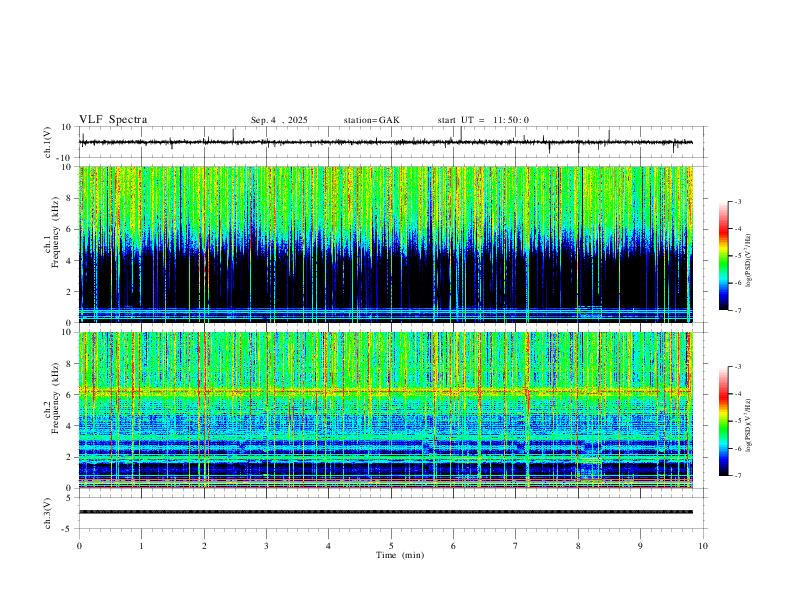Click the "-3" tick on ch.1 colorbar
The image size is (792, 612).
(x=737, y=201)
